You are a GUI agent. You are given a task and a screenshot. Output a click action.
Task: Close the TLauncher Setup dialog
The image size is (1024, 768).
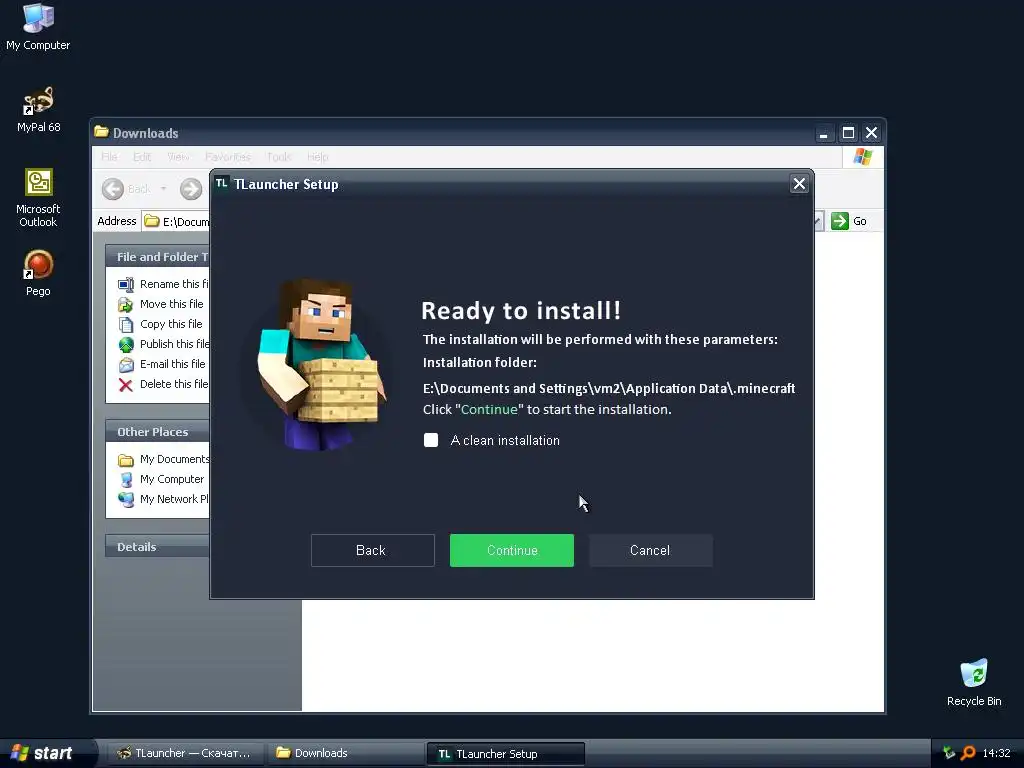click(799, 184)
